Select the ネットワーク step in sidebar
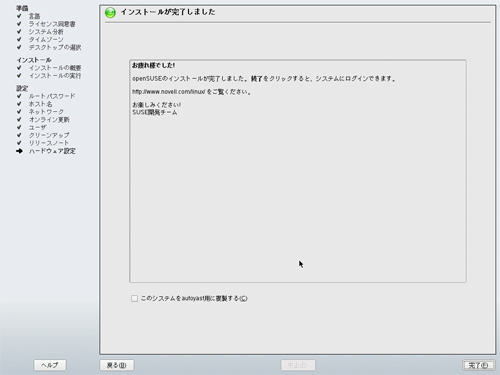Image resolution: width=500 pixels, height=375 pixels. [x=46, y=112]
